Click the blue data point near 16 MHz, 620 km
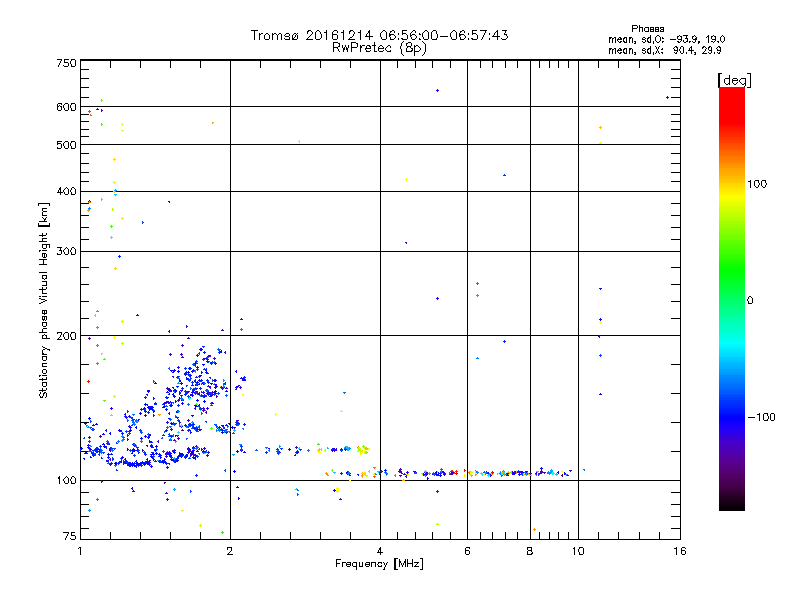 coord(667,97)
